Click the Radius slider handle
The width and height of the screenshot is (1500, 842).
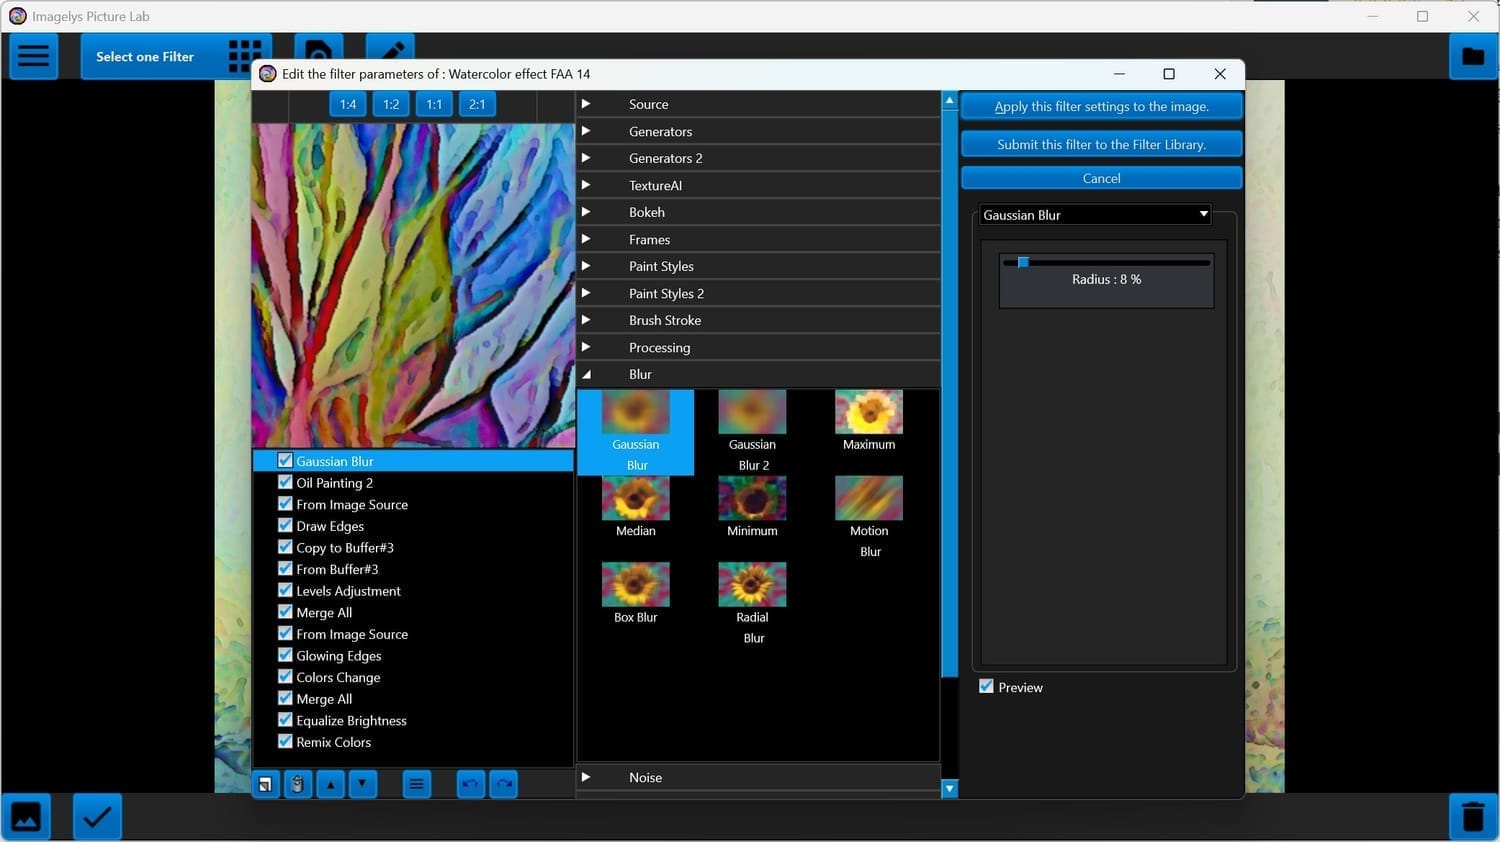(1023, 262)
